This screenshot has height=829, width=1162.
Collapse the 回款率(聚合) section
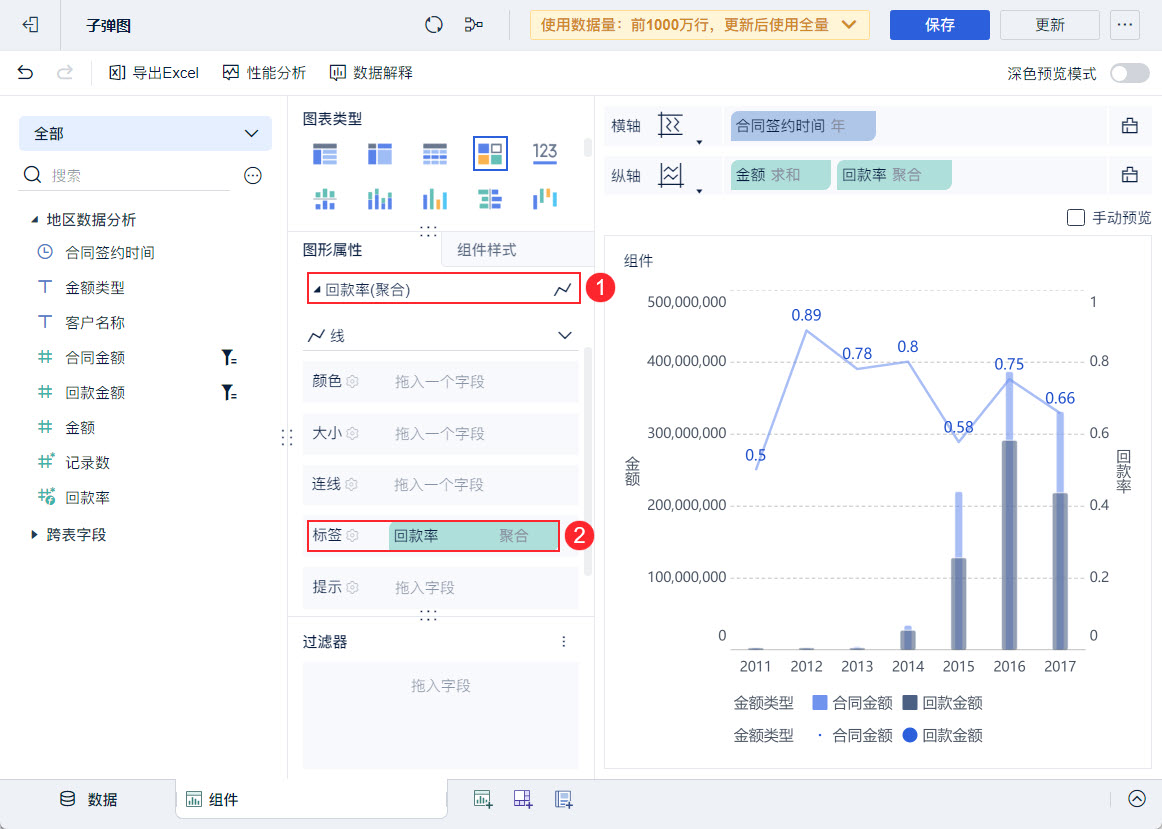(317, 290)
